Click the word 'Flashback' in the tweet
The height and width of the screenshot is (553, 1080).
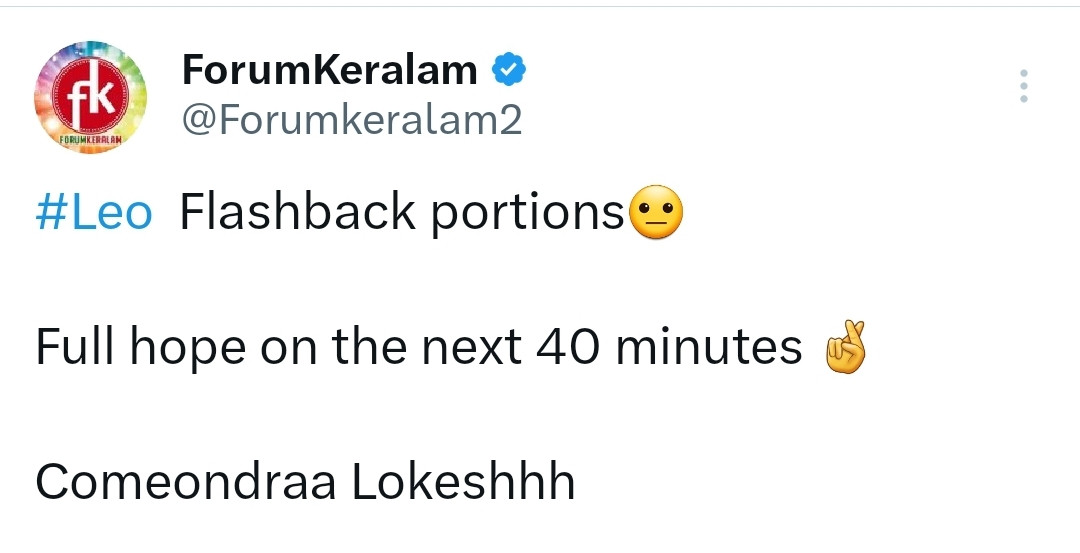297,213
